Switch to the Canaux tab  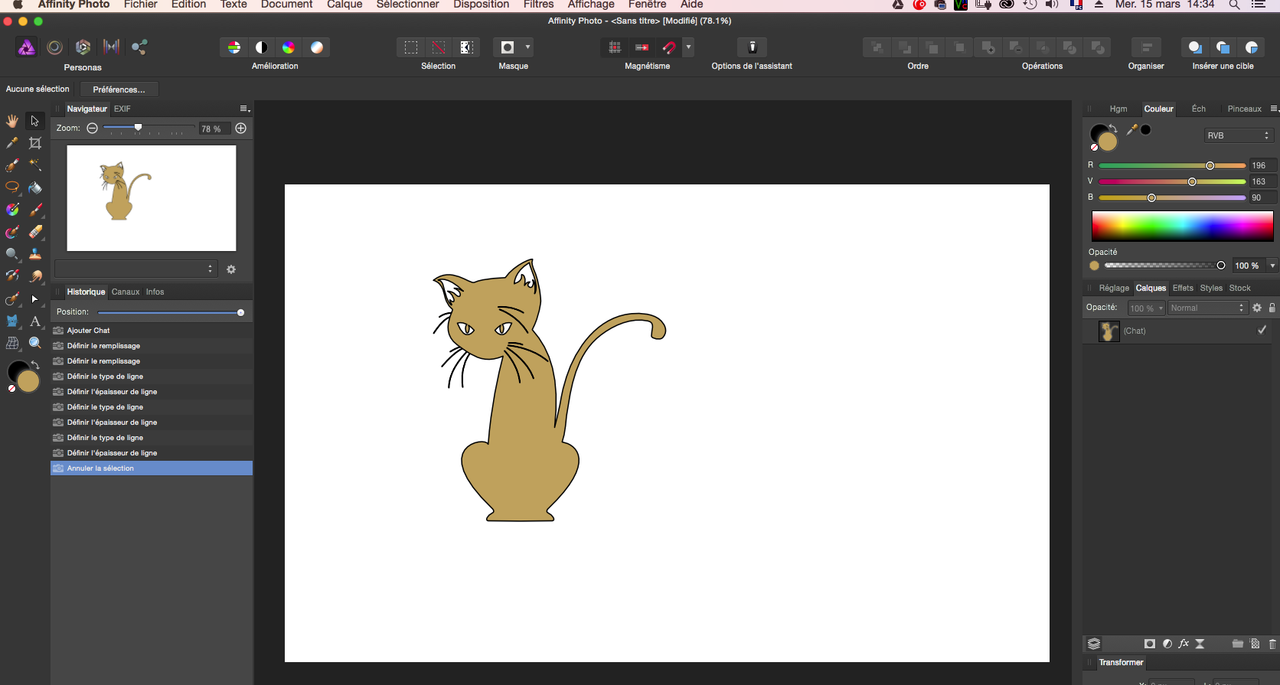coord(125,292)
